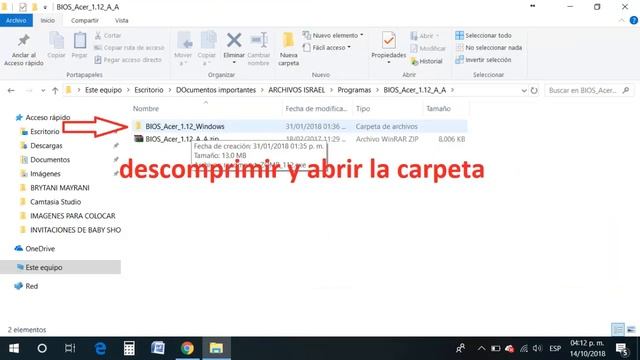
Task: Click Cortar in the ribbon
Action: [x=108, y=36]
